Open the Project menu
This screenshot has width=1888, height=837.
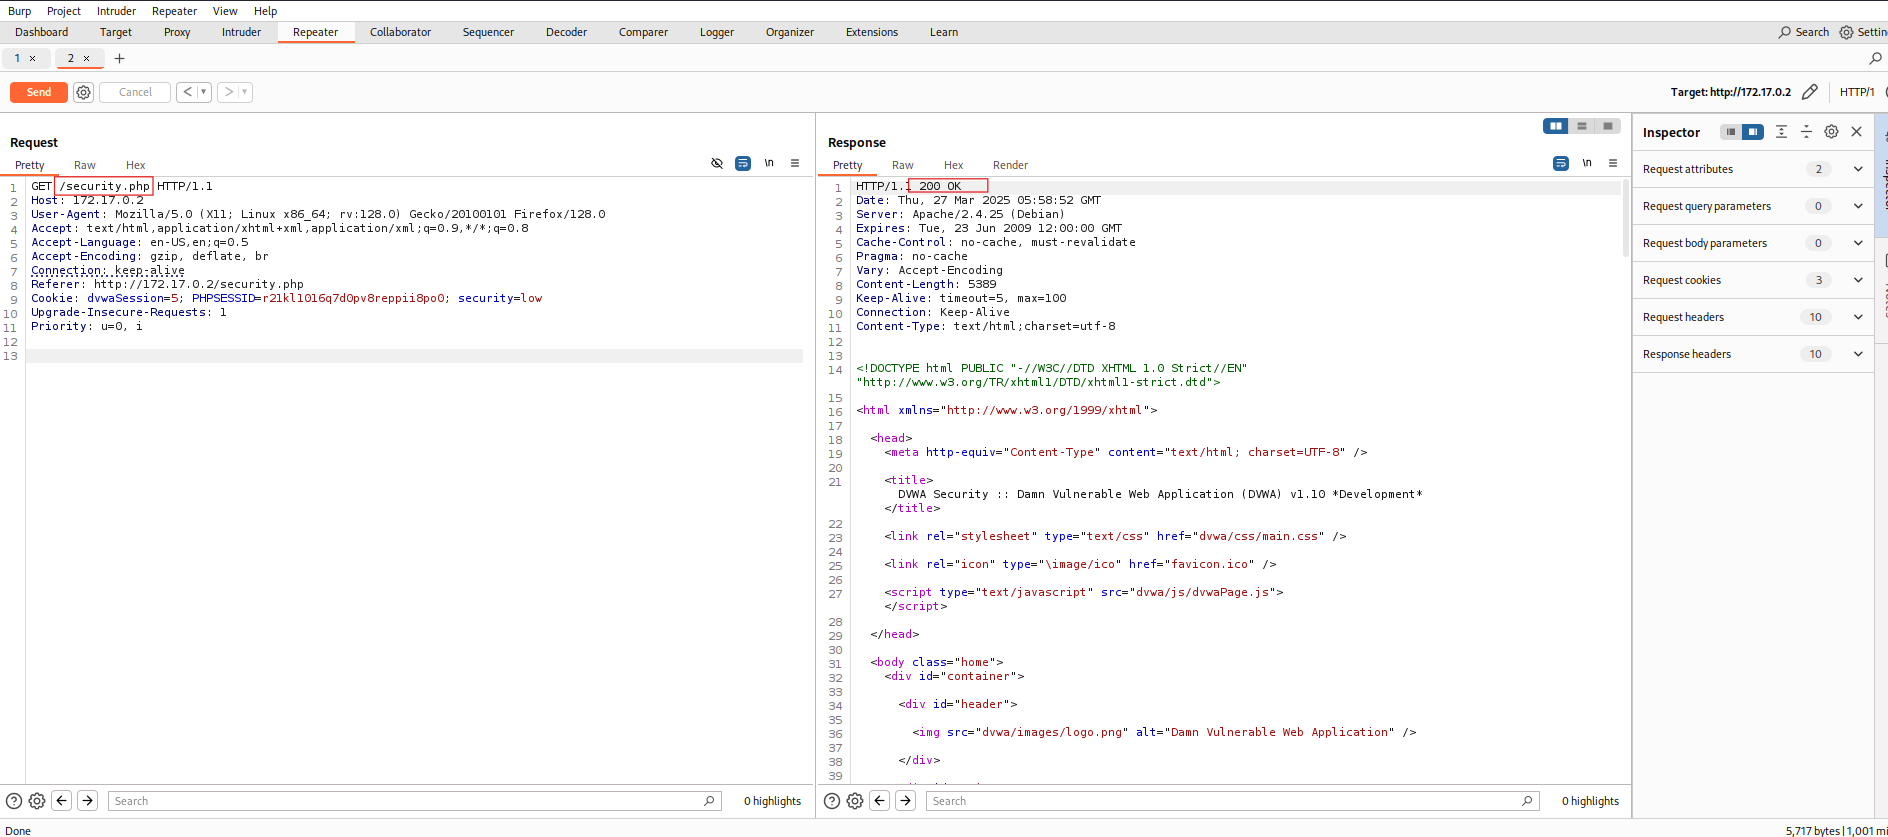(x=64, y=11)
